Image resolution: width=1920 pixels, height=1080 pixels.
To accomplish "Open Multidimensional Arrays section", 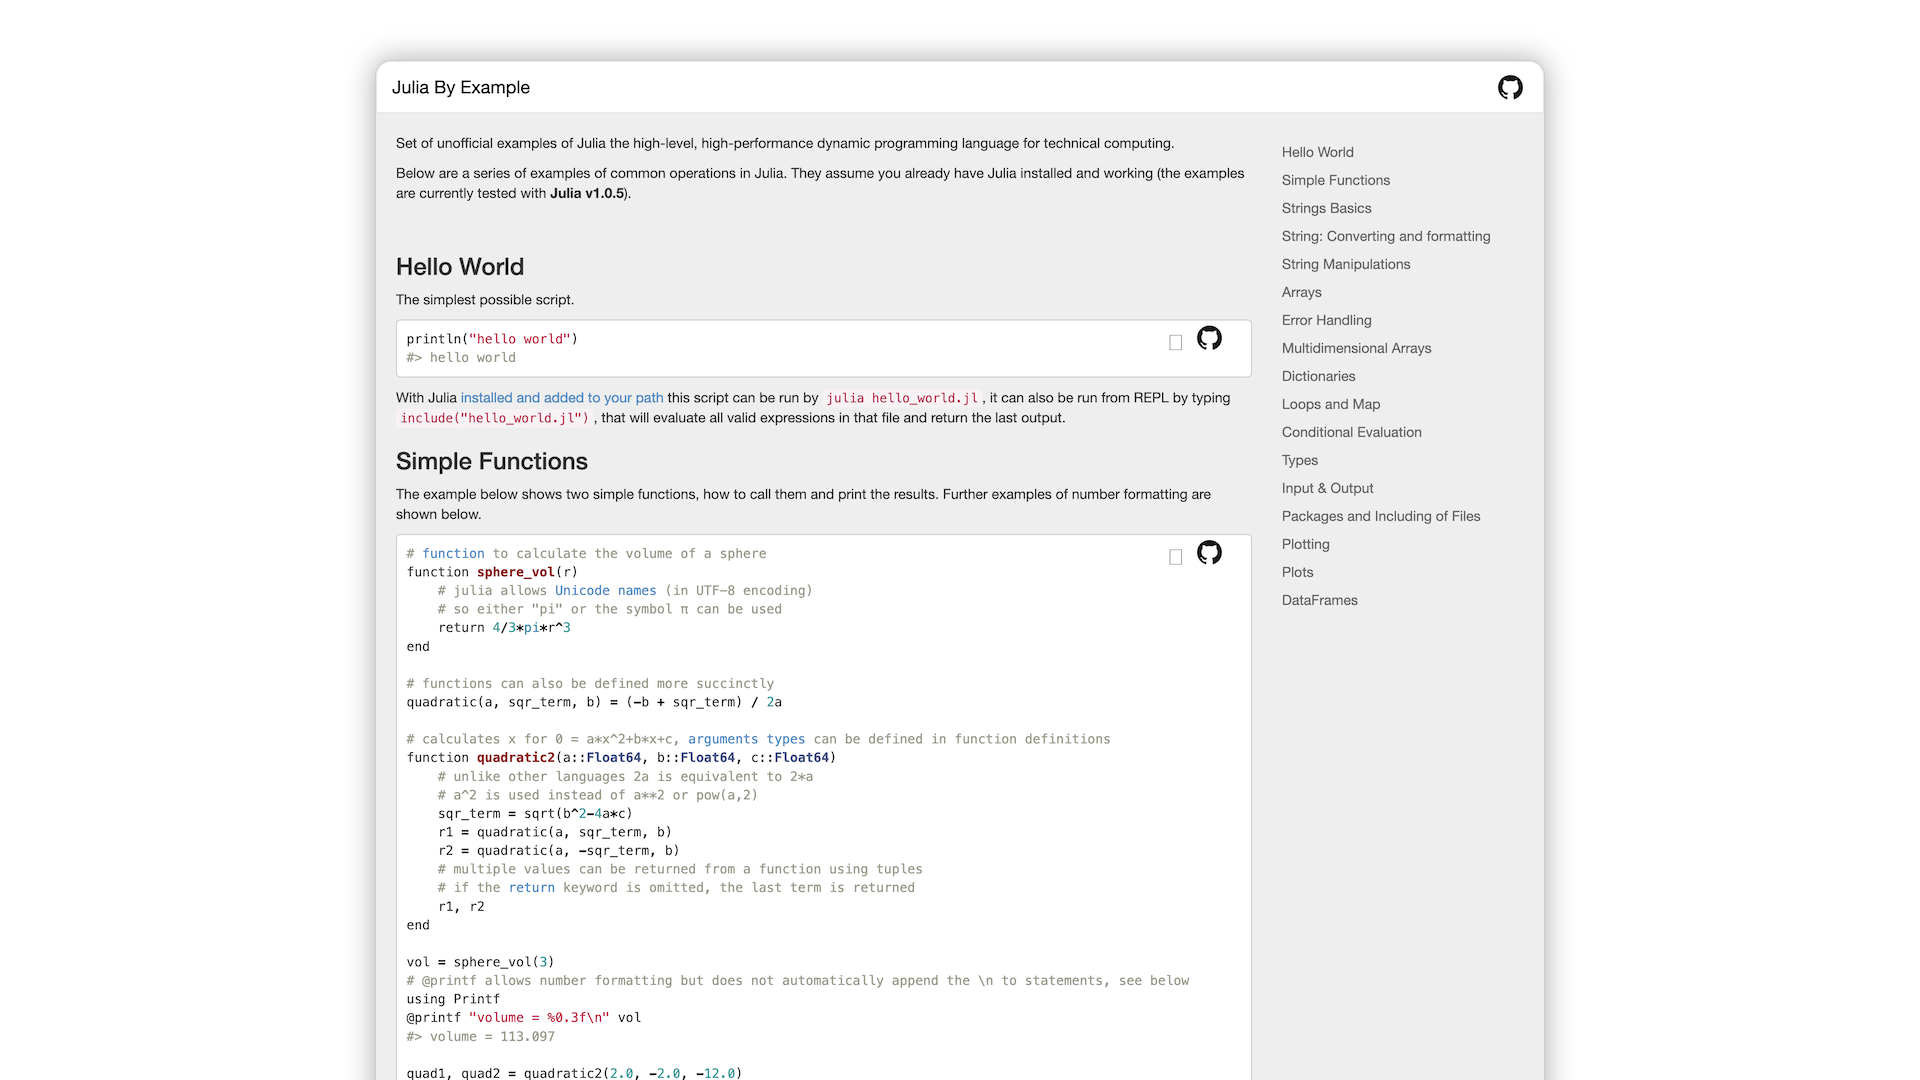I will coord(1357,348).
